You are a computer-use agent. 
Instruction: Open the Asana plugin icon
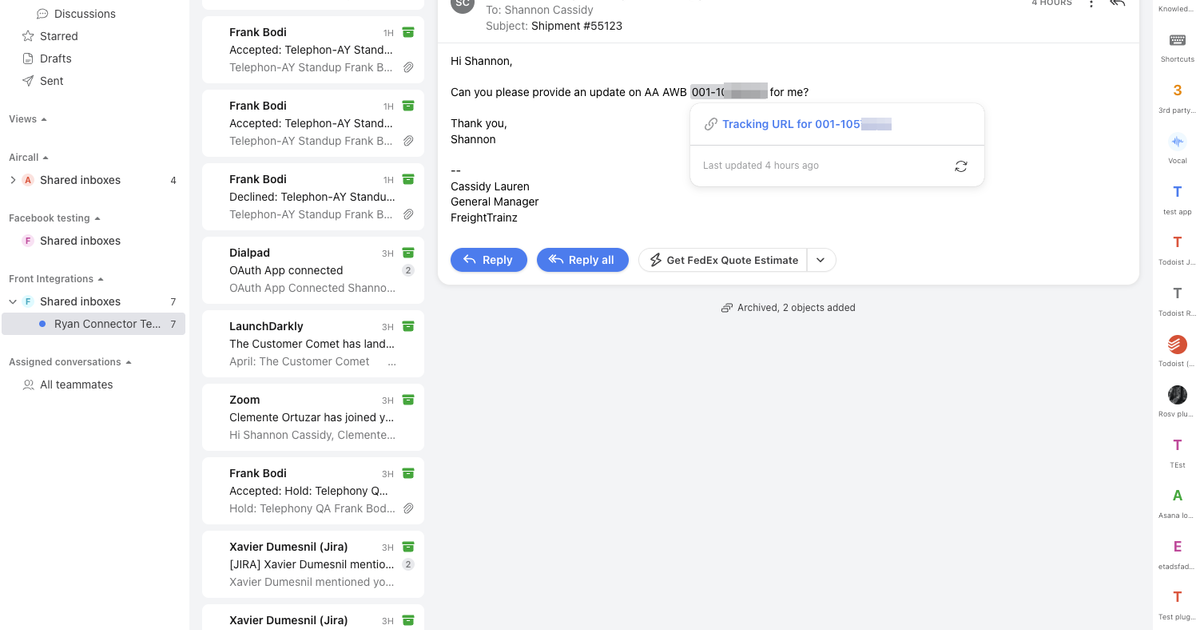click(x=1177, y=496)
